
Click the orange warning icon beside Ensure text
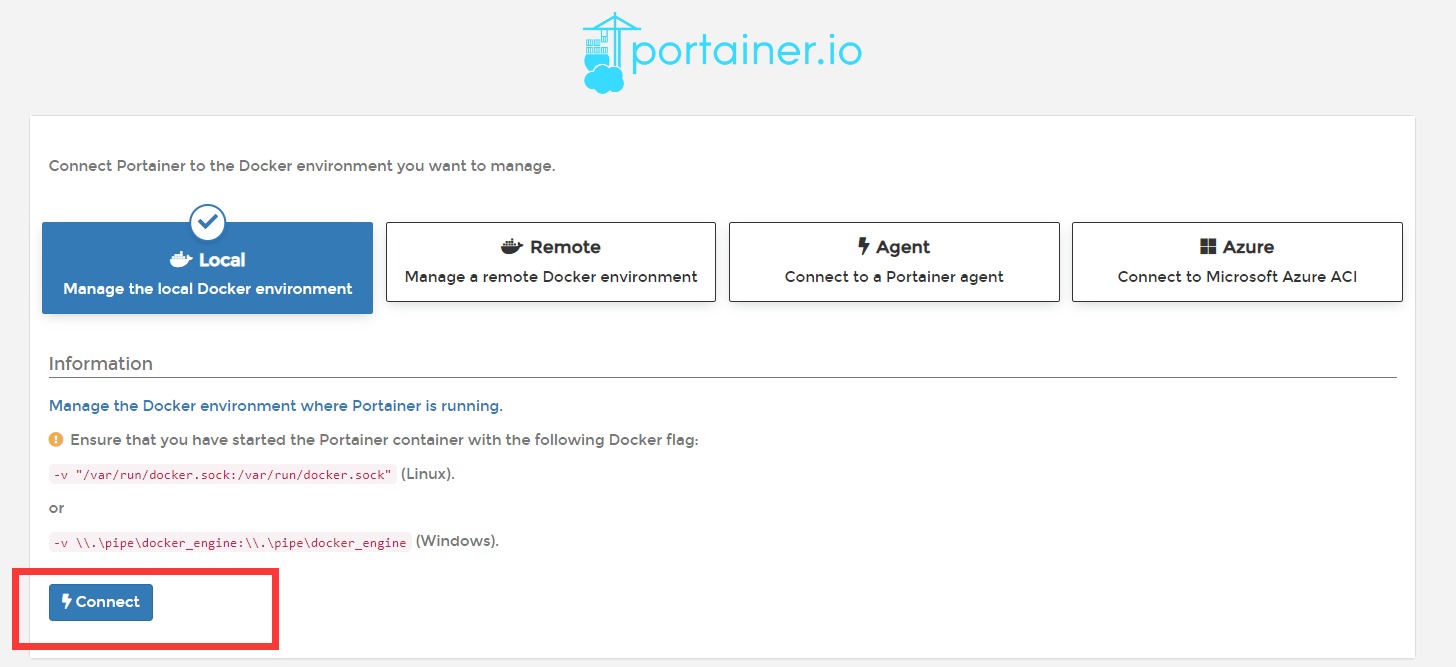pos(56,439)
